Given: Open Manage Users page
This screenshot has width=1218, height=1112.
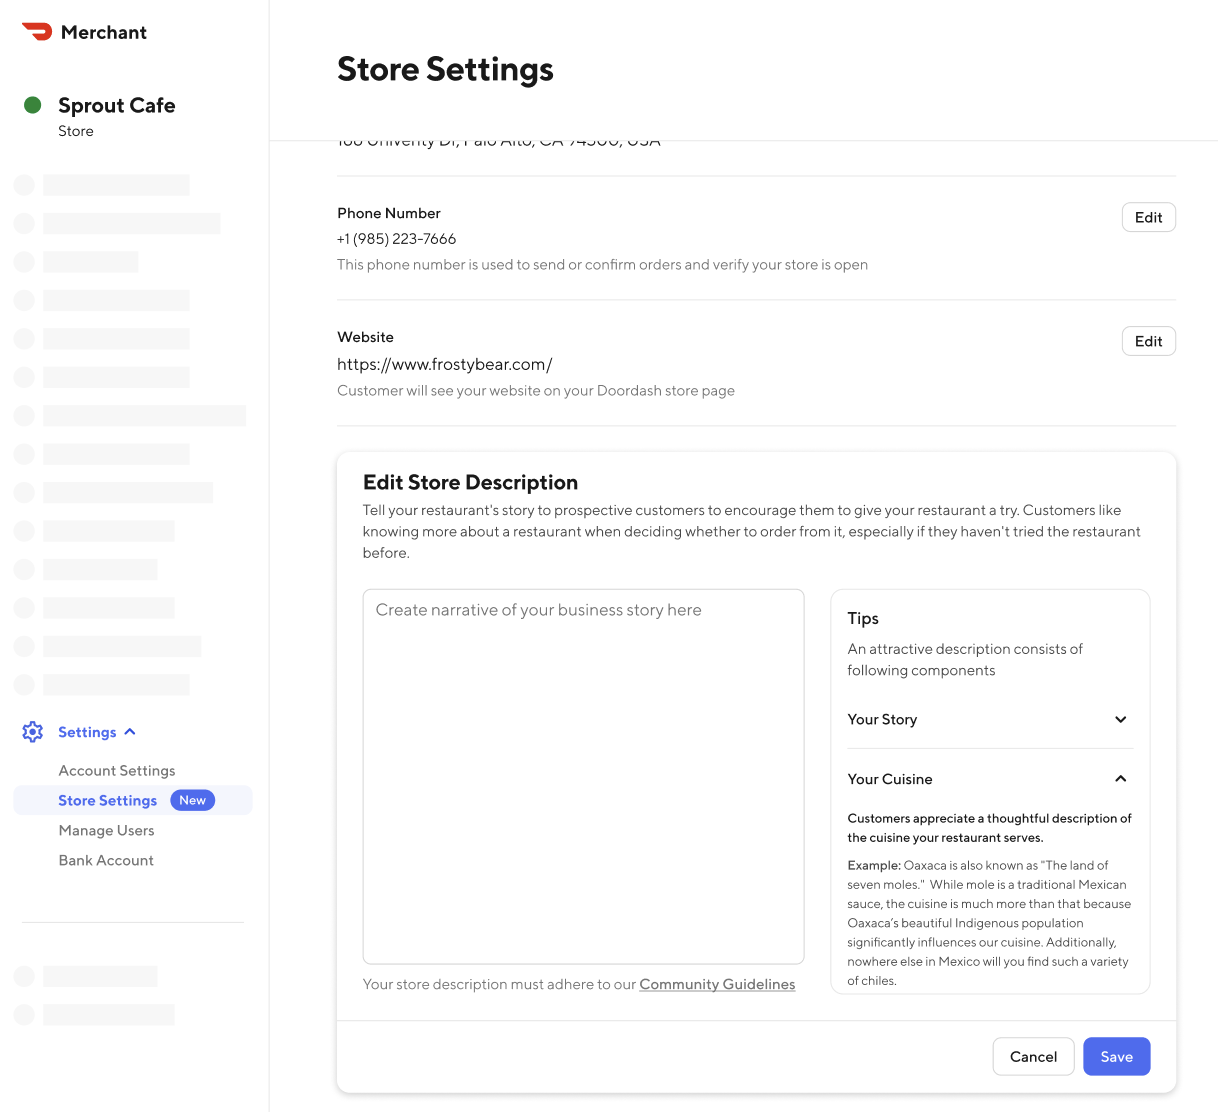Looking at the screenshot, I should [106, 830].
